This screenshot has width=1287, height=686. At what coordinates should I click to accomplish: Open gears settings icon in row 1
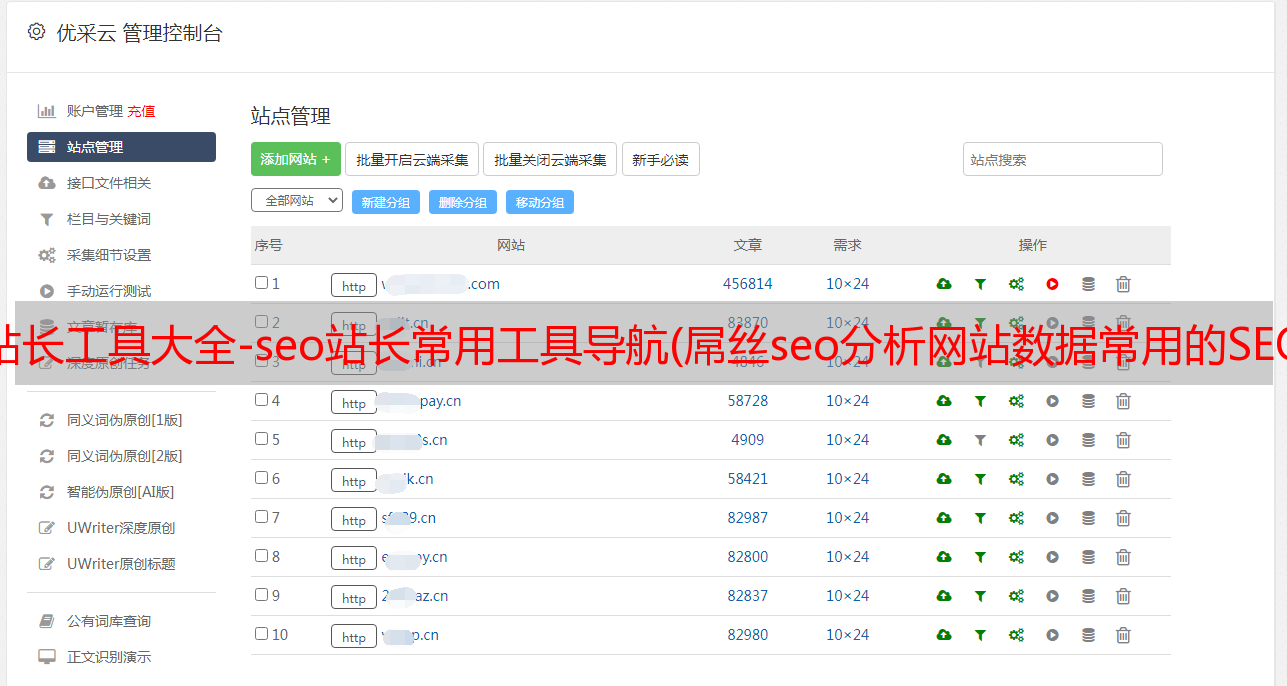[1016, 284]
